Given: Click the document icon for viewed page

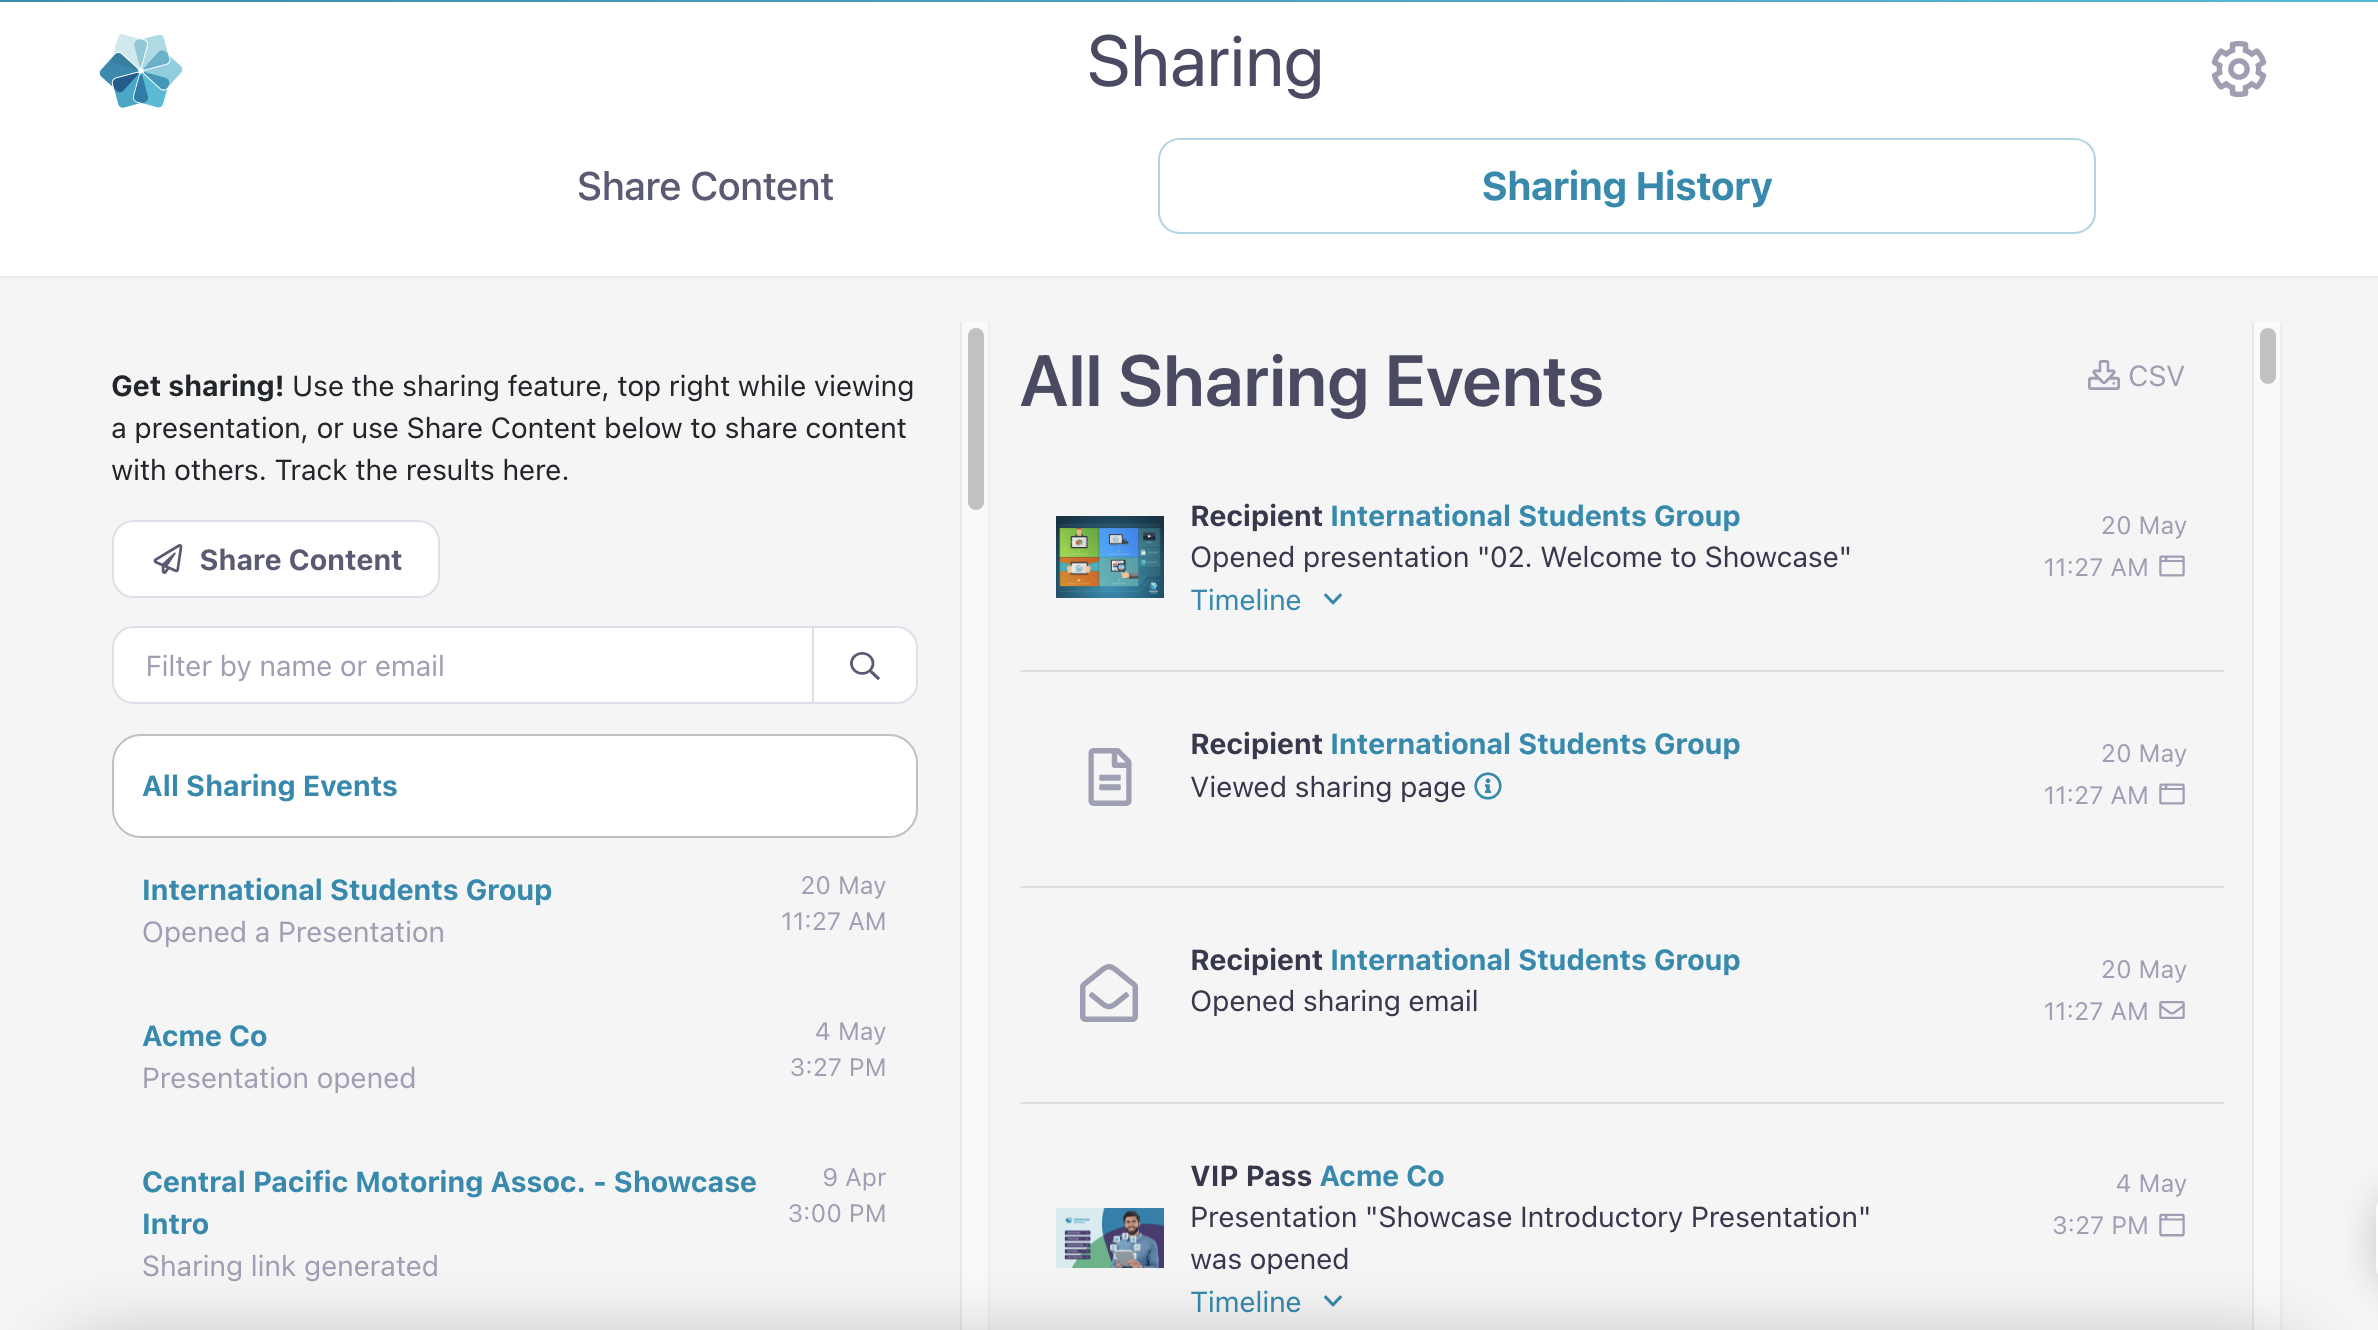Looking at the screenshot, I should click(x=1108, y=776).
